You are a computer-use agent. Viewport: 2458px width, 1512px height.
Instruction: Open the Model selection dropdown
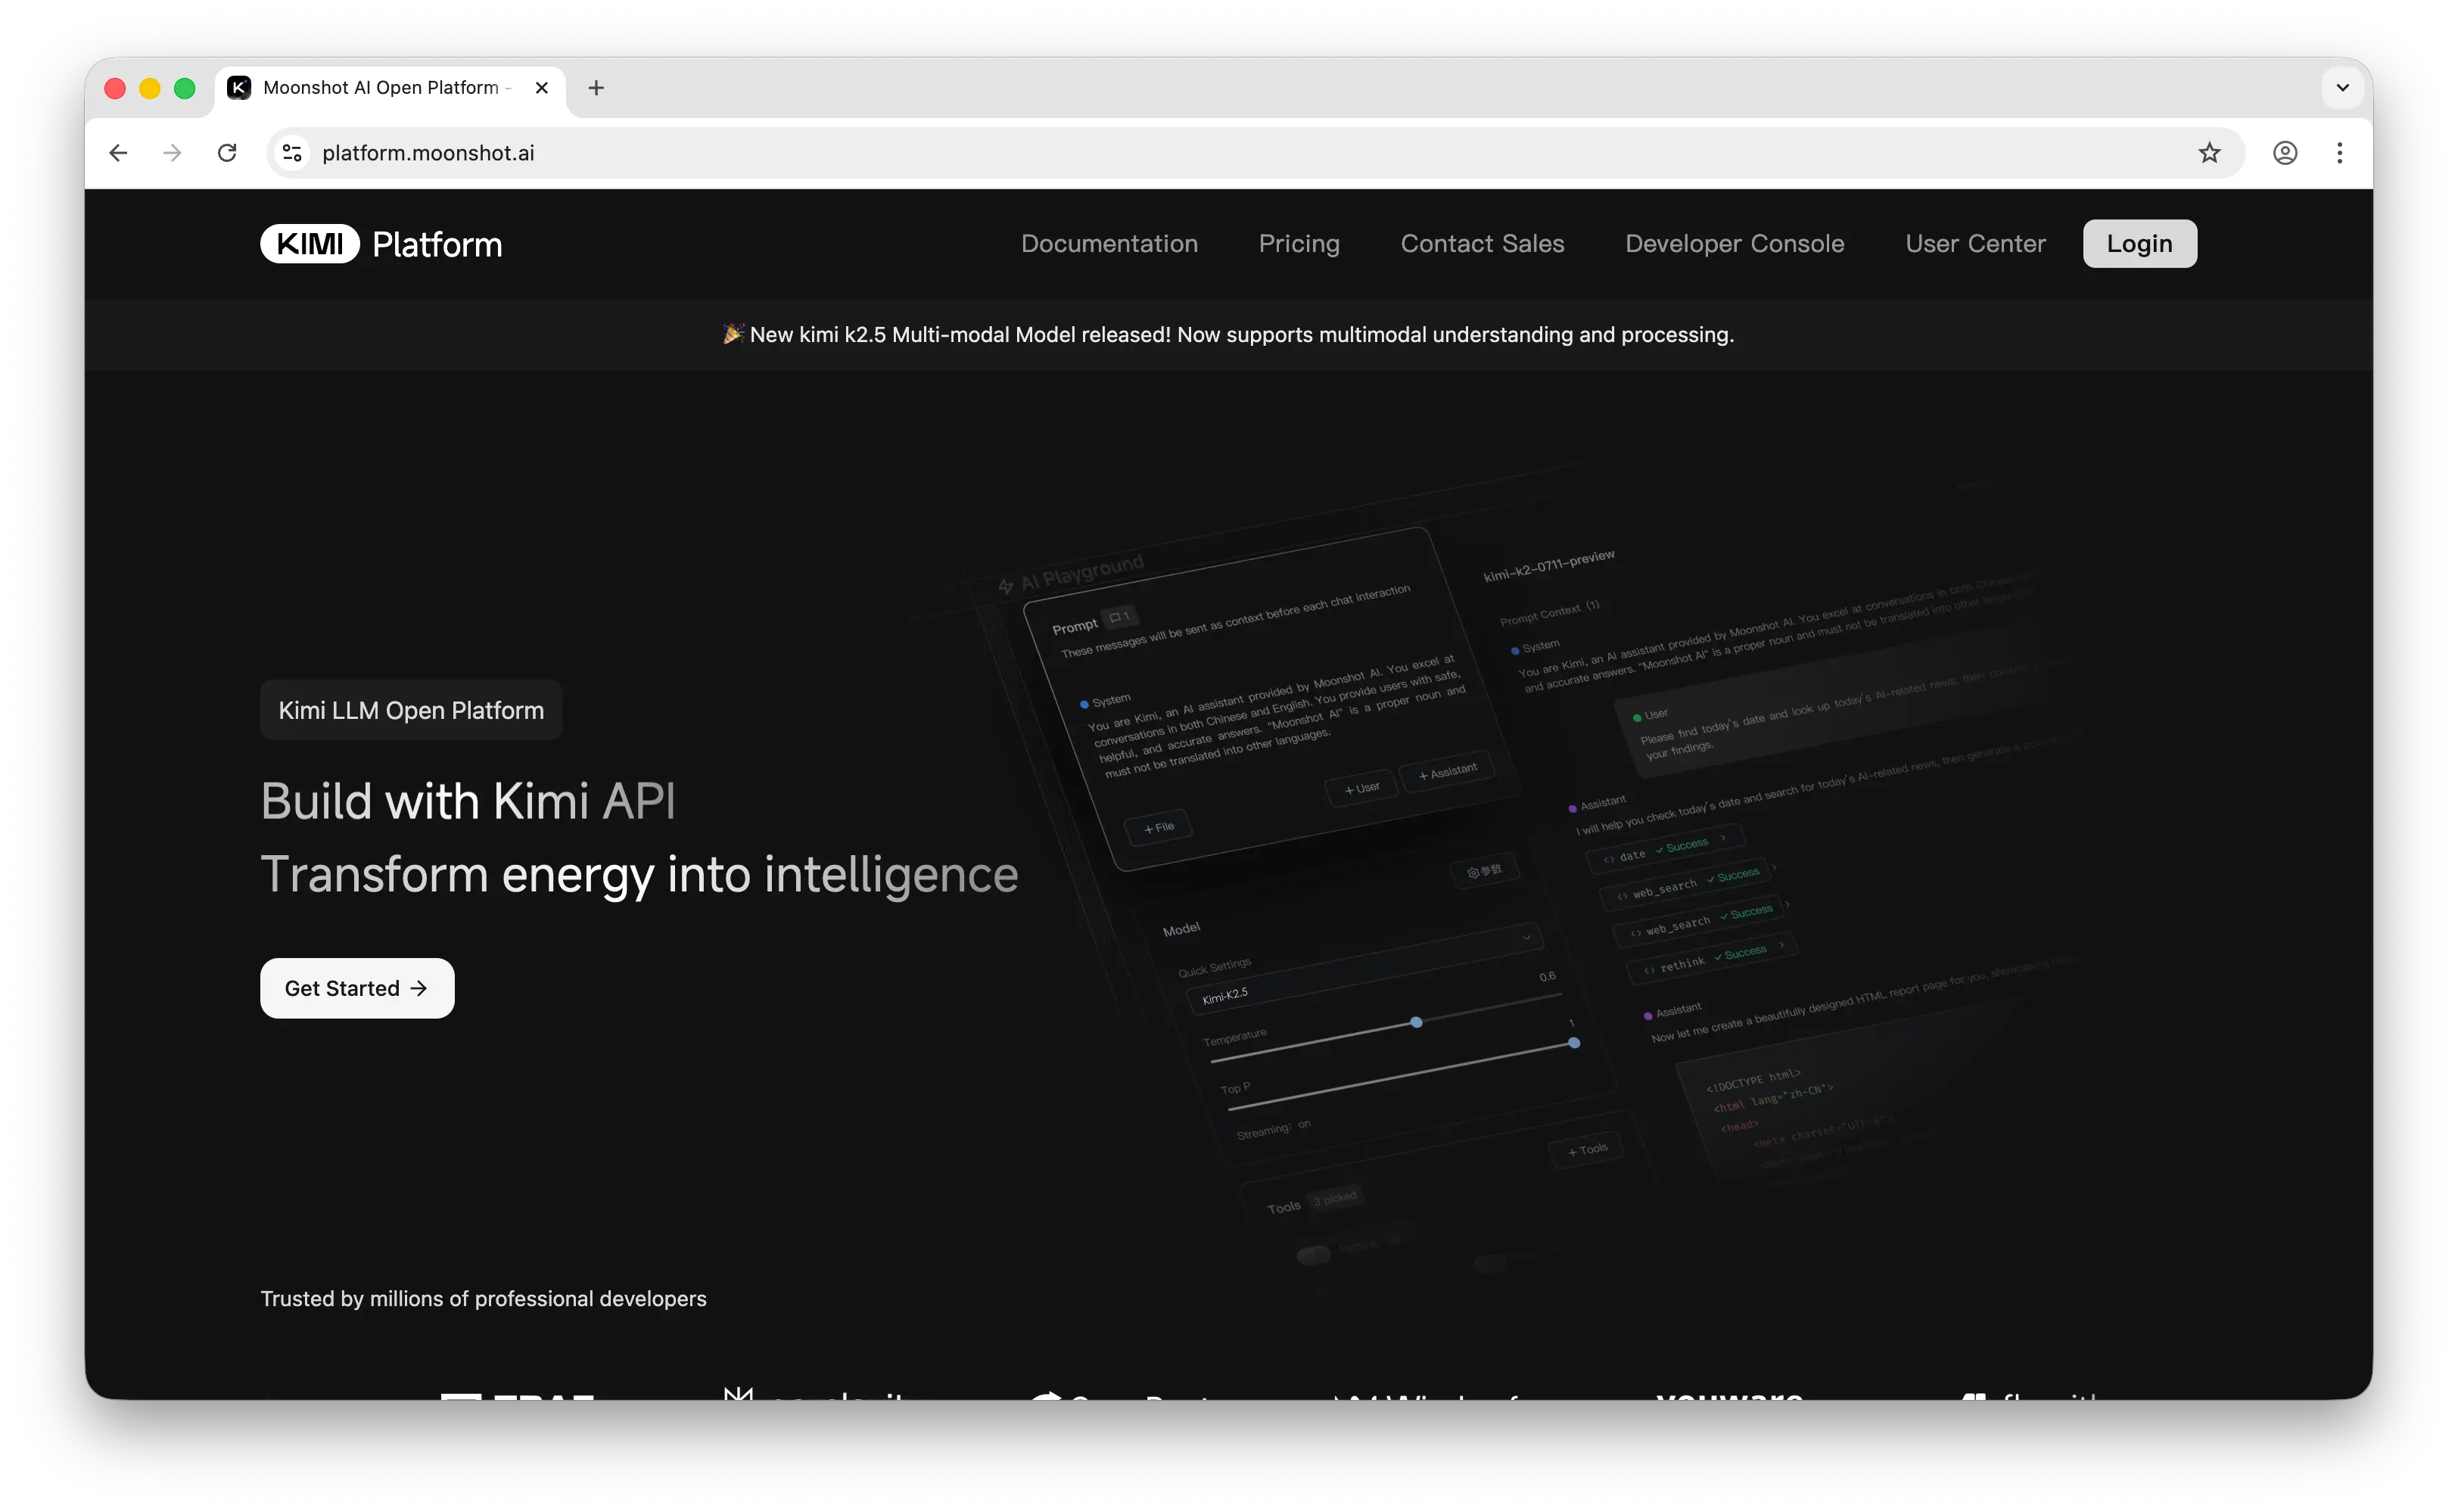click(x=1527, y=938)
